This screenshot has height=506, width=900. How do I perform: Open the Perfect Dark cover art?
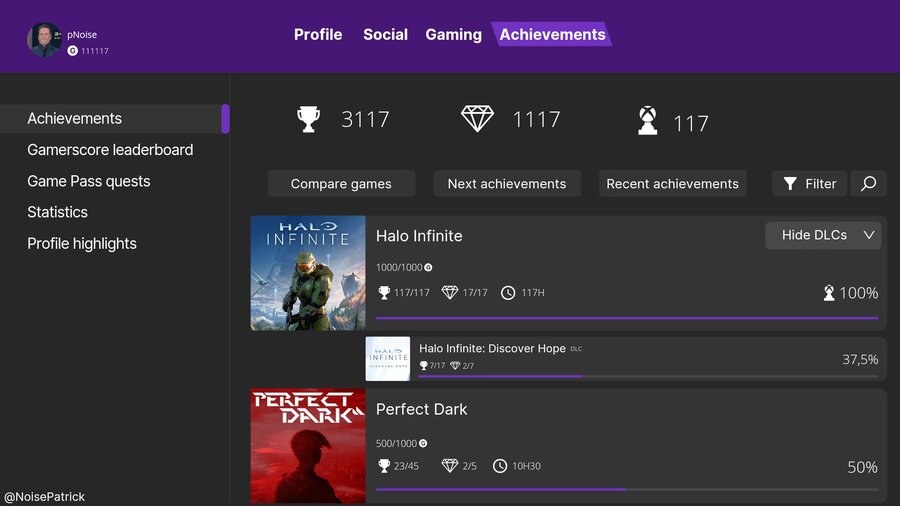[x=308, y=446]
